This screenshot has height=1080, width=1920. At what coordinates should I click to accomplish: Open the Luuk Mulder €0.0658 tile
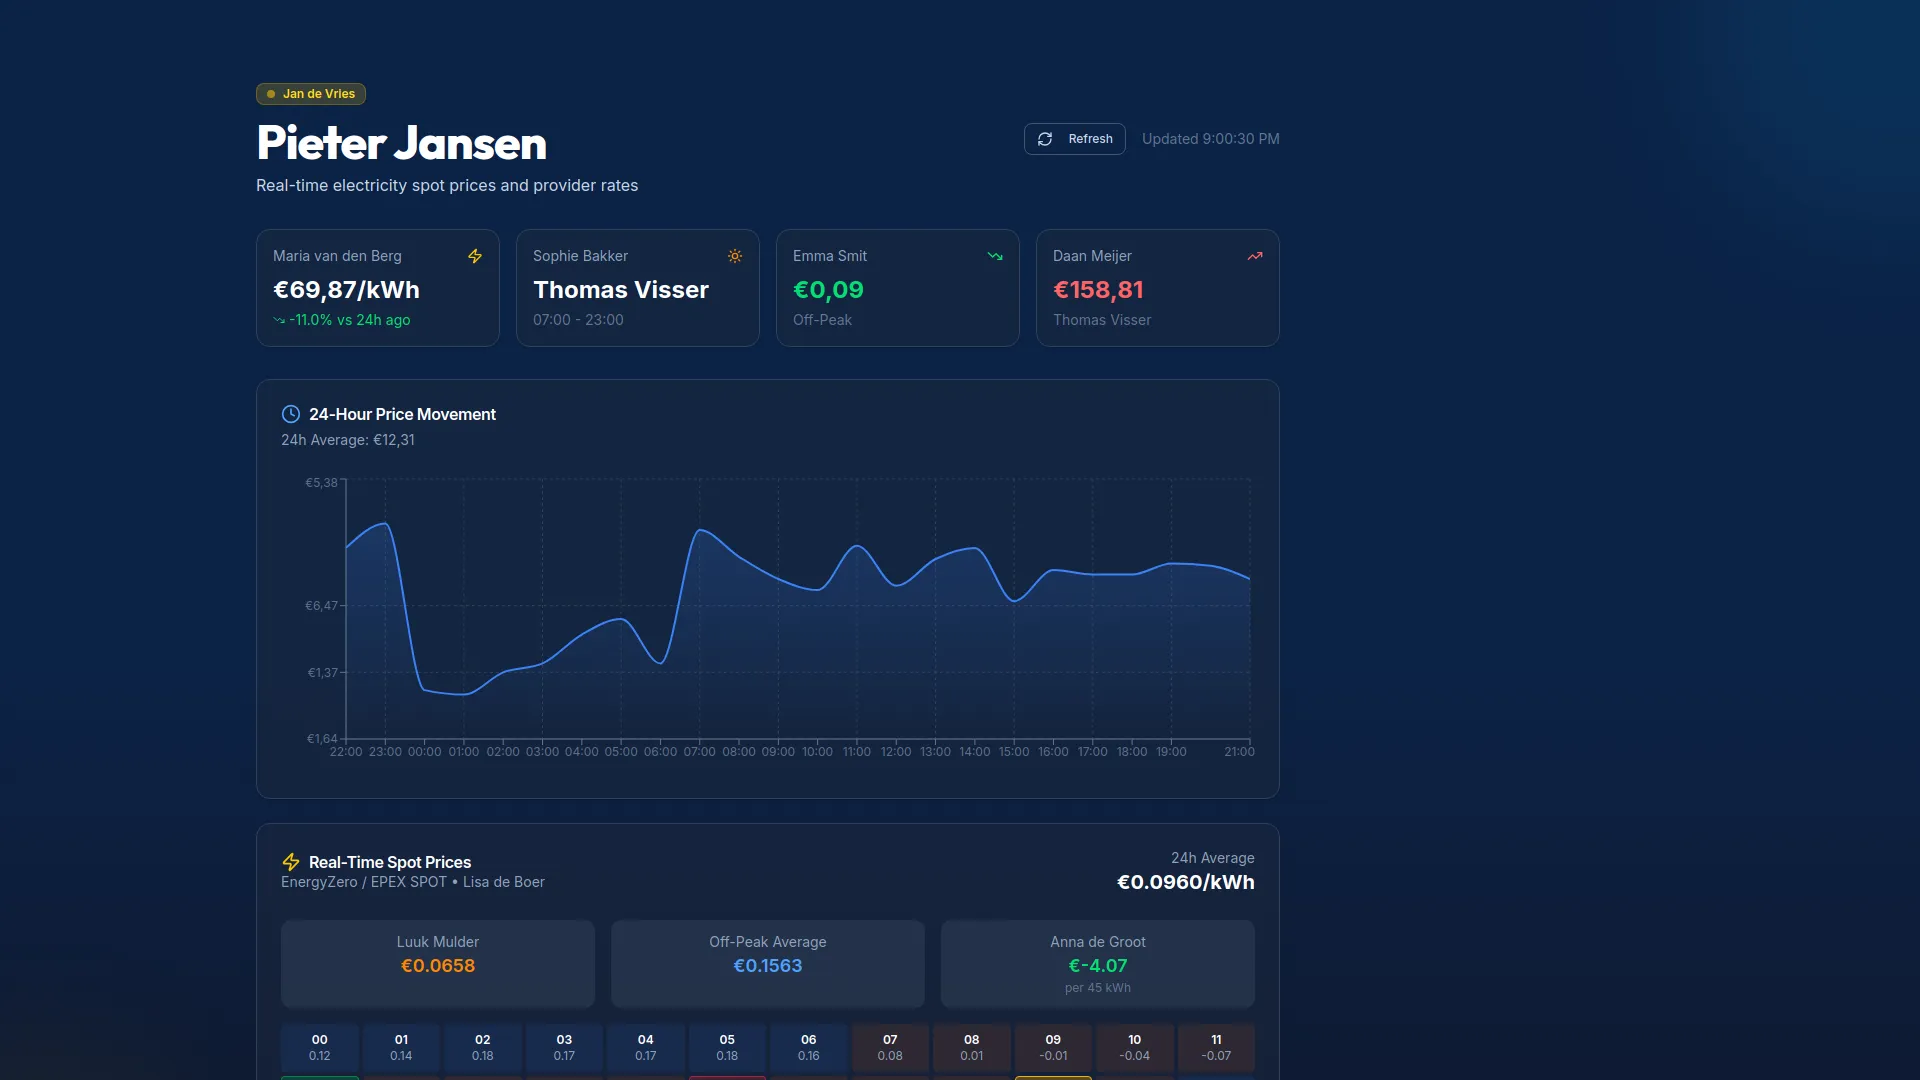[438, 964]
